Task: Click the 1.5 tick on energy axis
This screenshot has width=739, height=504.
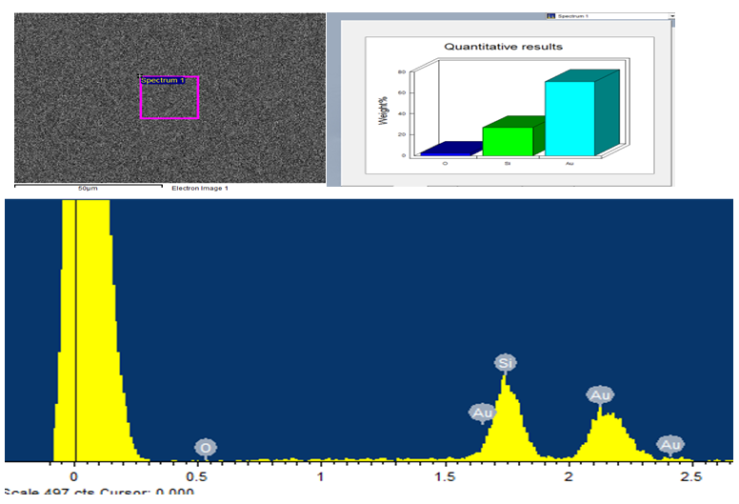Action: coord(444,478)
